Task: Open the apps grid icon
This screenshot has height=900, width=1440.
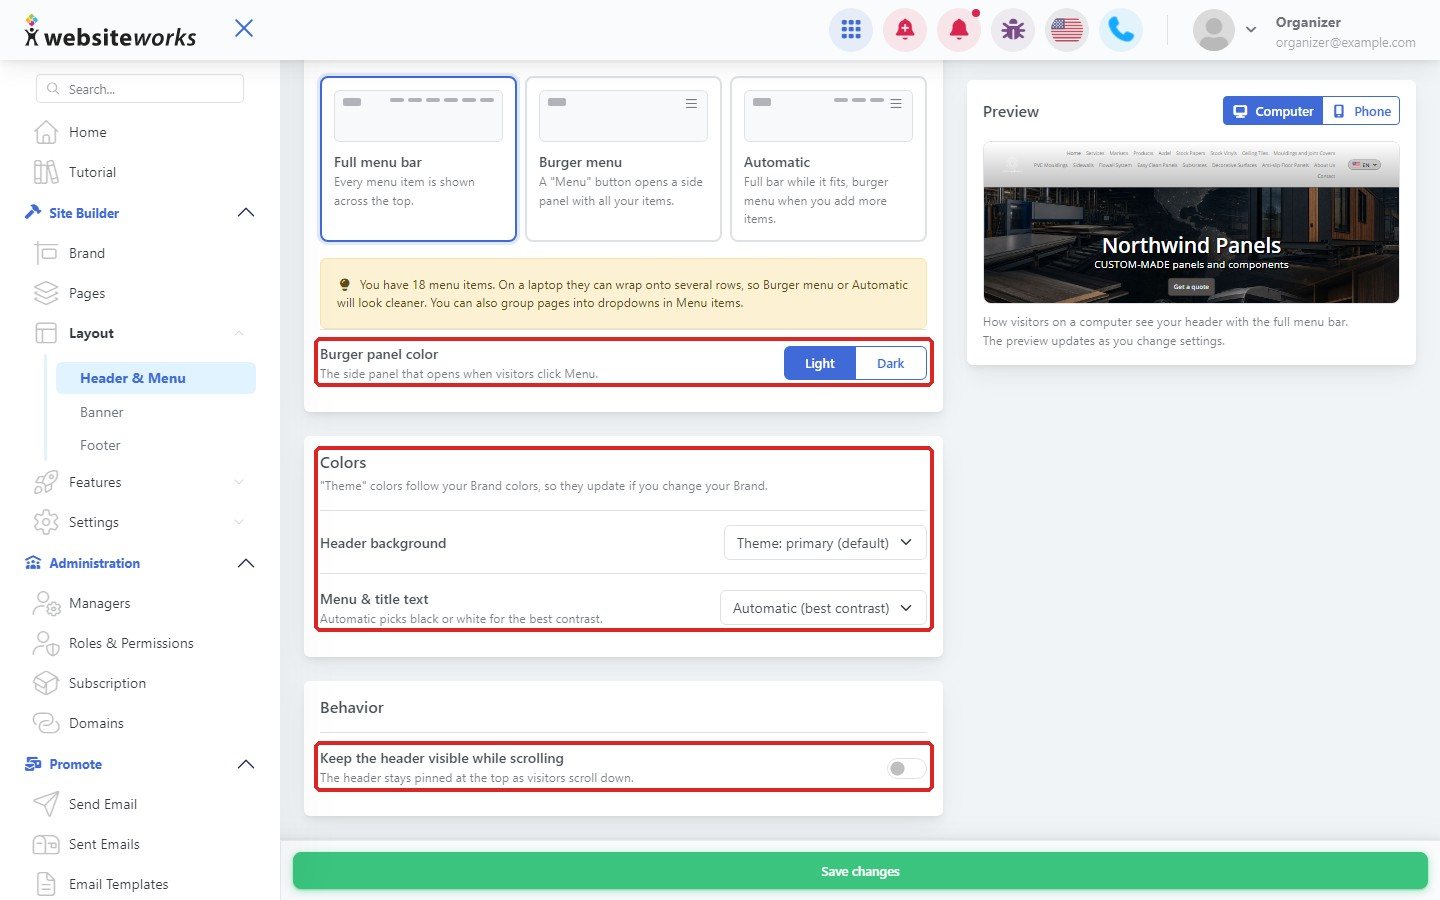Action: tap(851, 30)
